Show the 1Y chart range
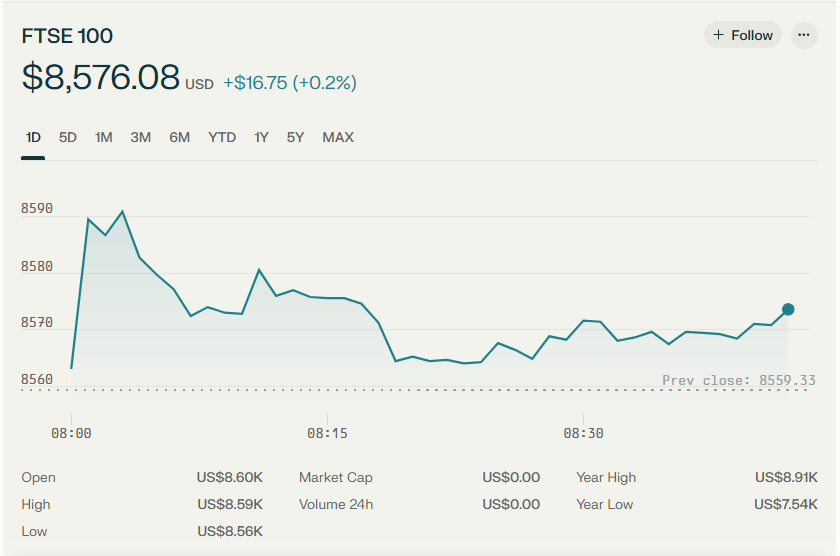 pos(261,138)
